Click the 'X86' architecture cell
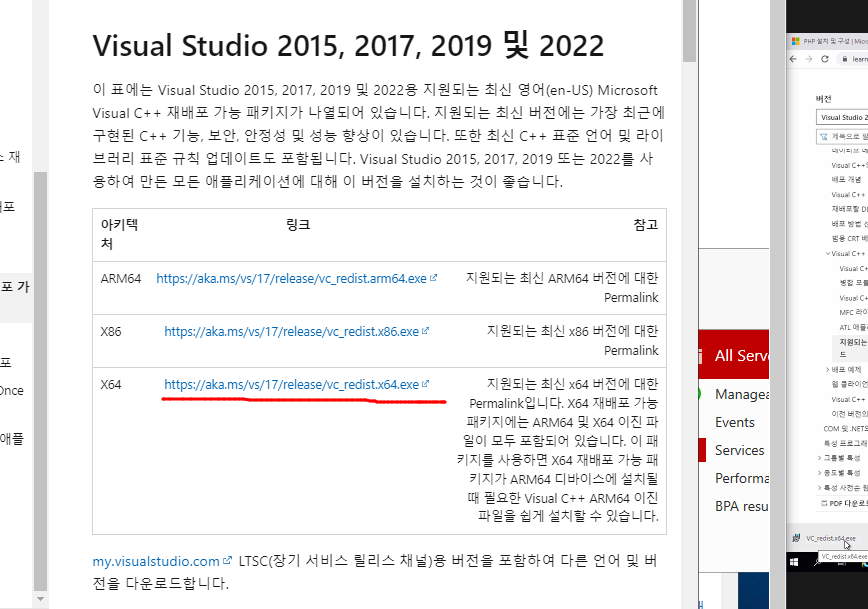Viewport: 868px width, 609px height. coord(111,332)
